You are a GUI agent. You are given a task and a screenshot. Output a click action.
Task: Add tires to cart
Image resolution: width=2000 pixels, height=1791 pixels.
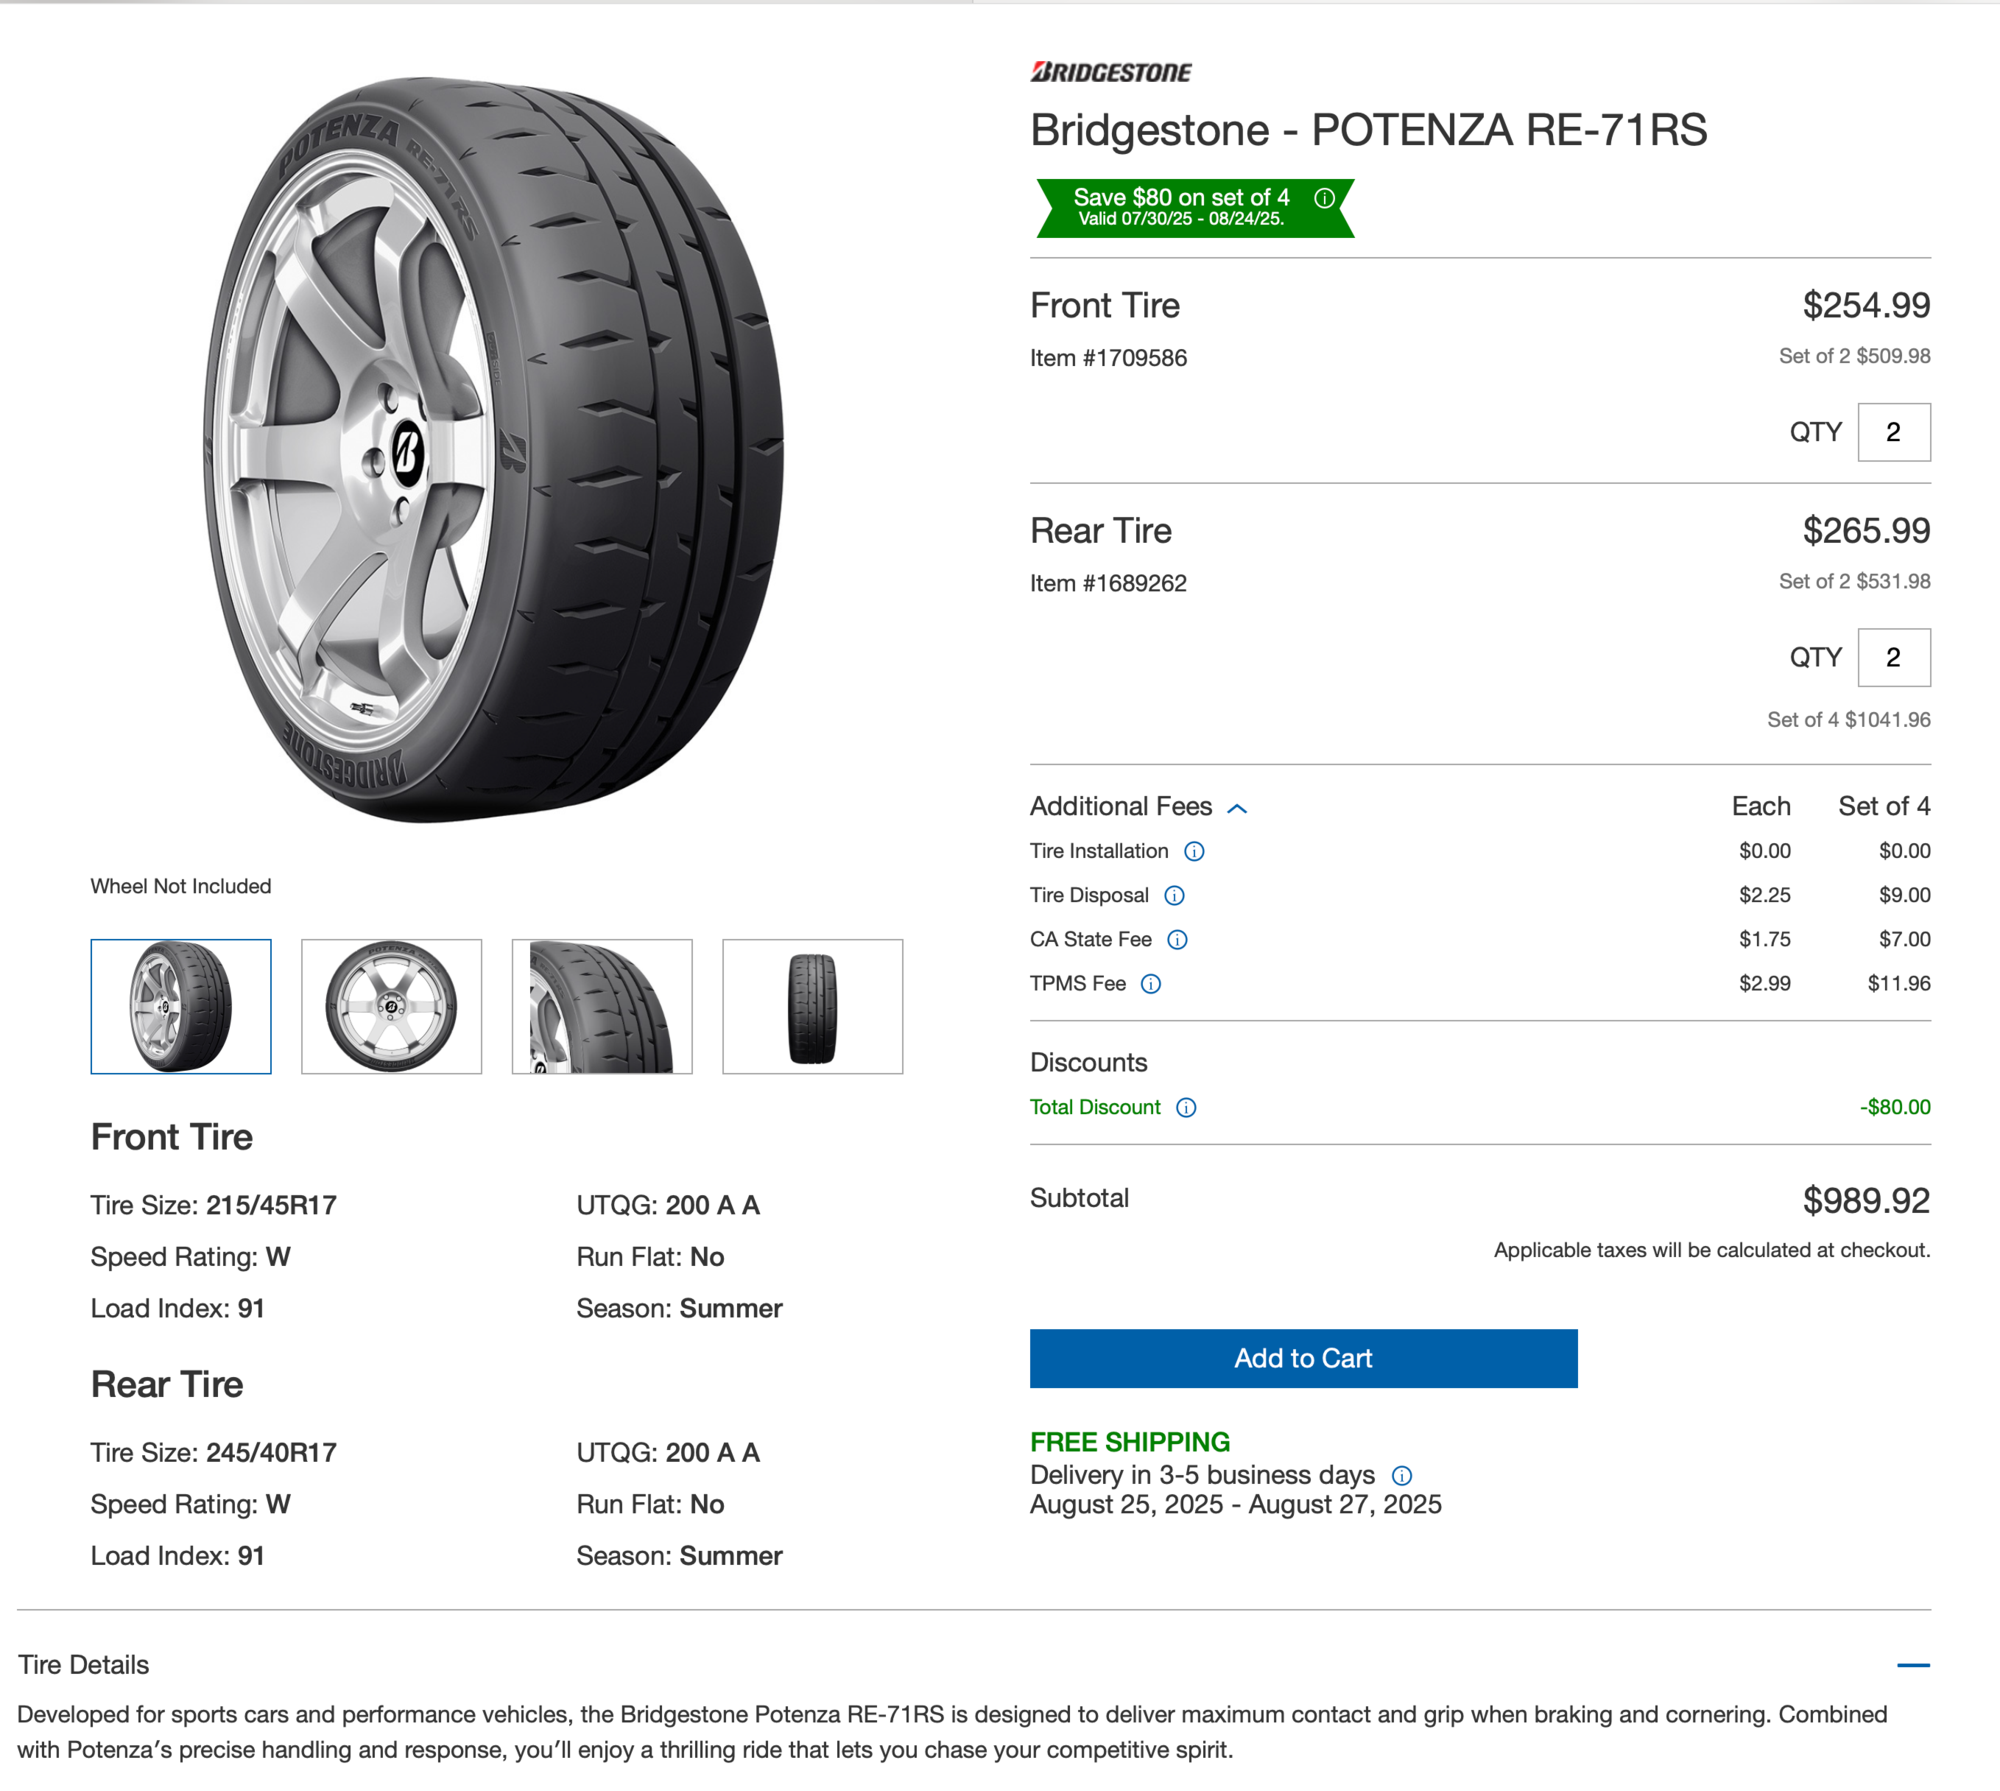coord(1303,1358)
